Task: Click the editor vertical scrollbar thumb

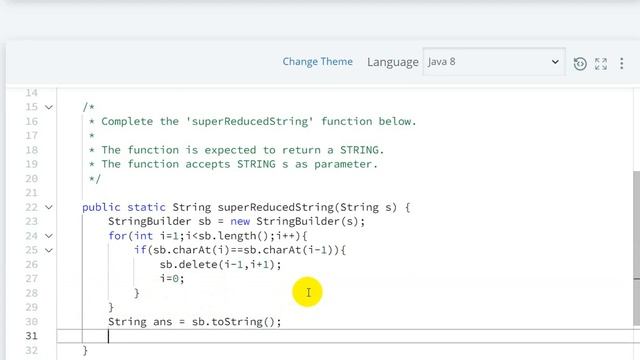Action: [x=637, y=248]
